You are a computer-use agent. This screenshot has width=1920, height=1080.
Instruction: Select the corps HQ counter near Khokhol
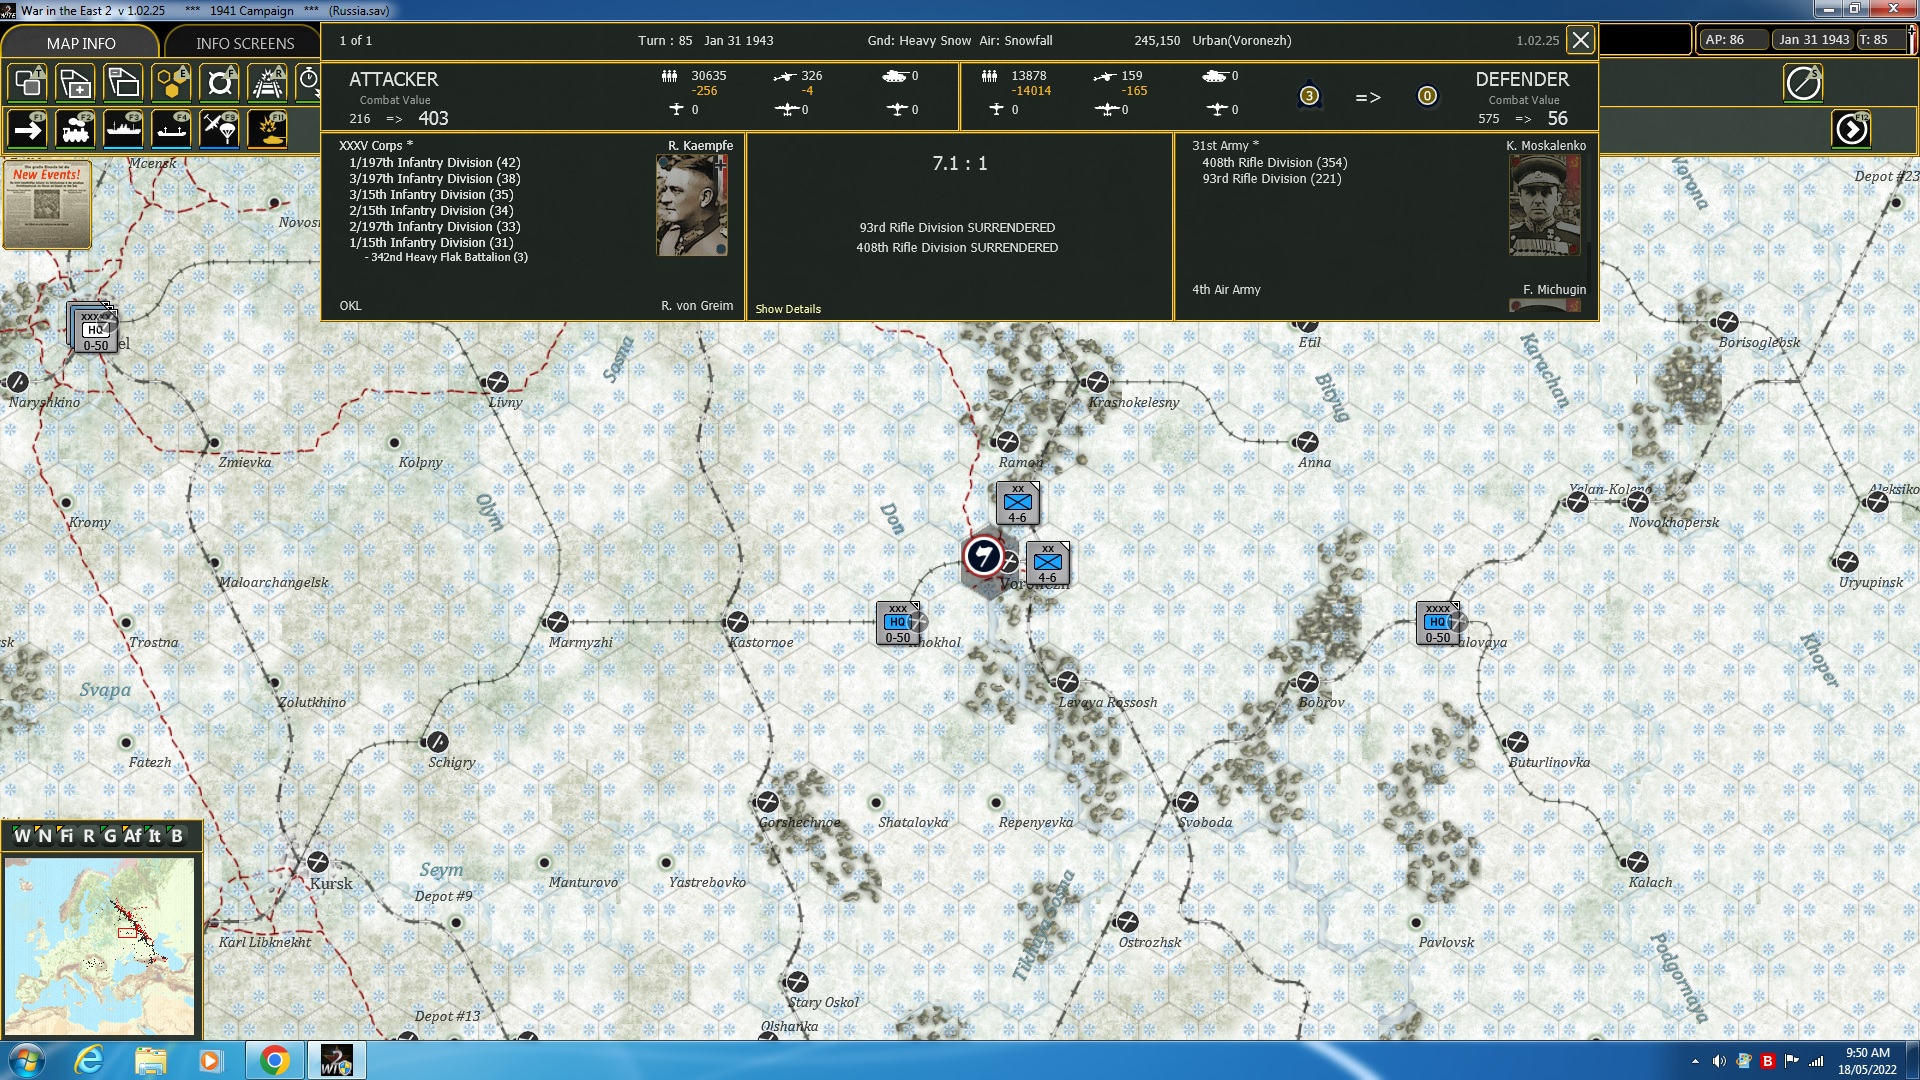(898, 623)
